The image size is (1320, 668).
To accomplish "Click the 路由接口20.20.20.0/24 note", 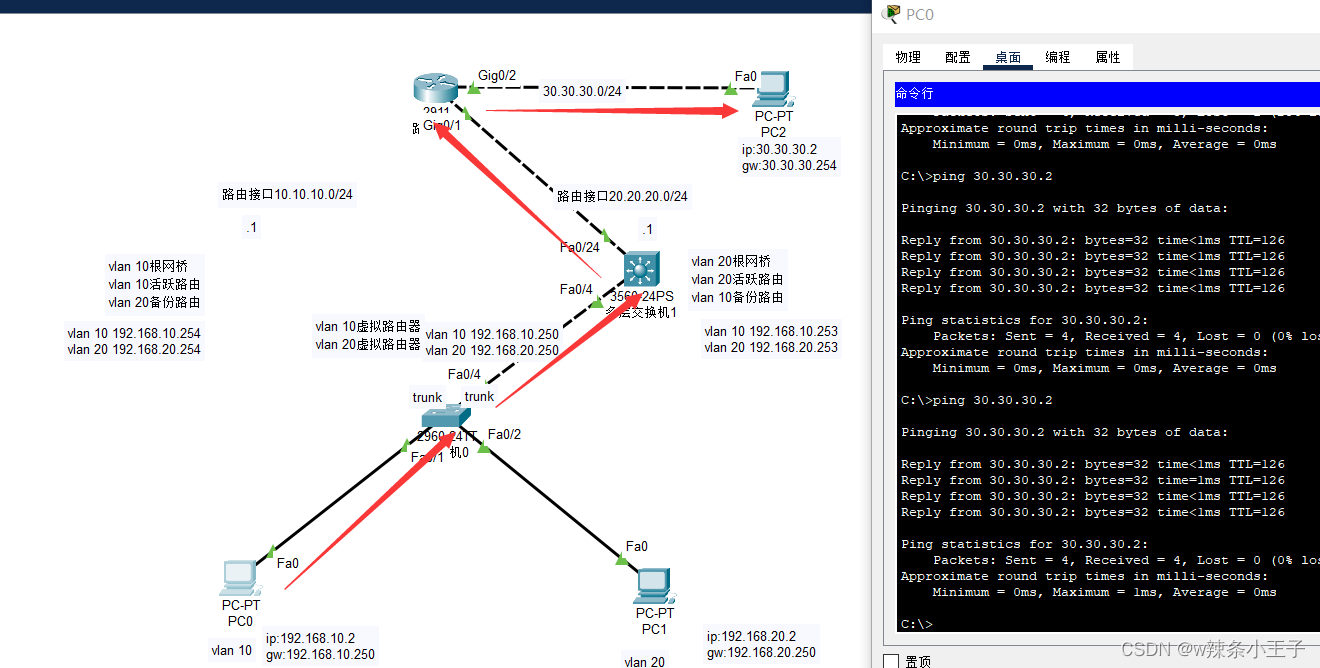I will click(x=622, y=196).
